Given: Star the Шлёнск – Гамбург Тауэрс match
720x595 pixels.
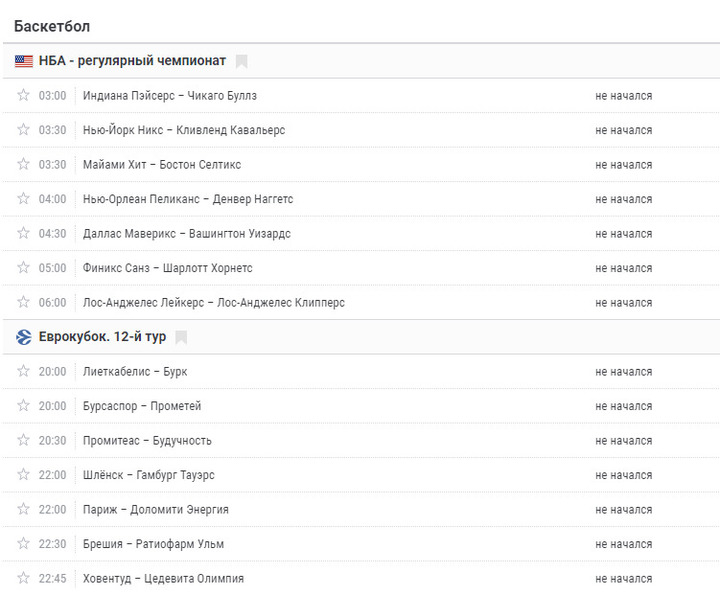Looking at the screenshot, I should pyautogui.click(x=23, y=474).
